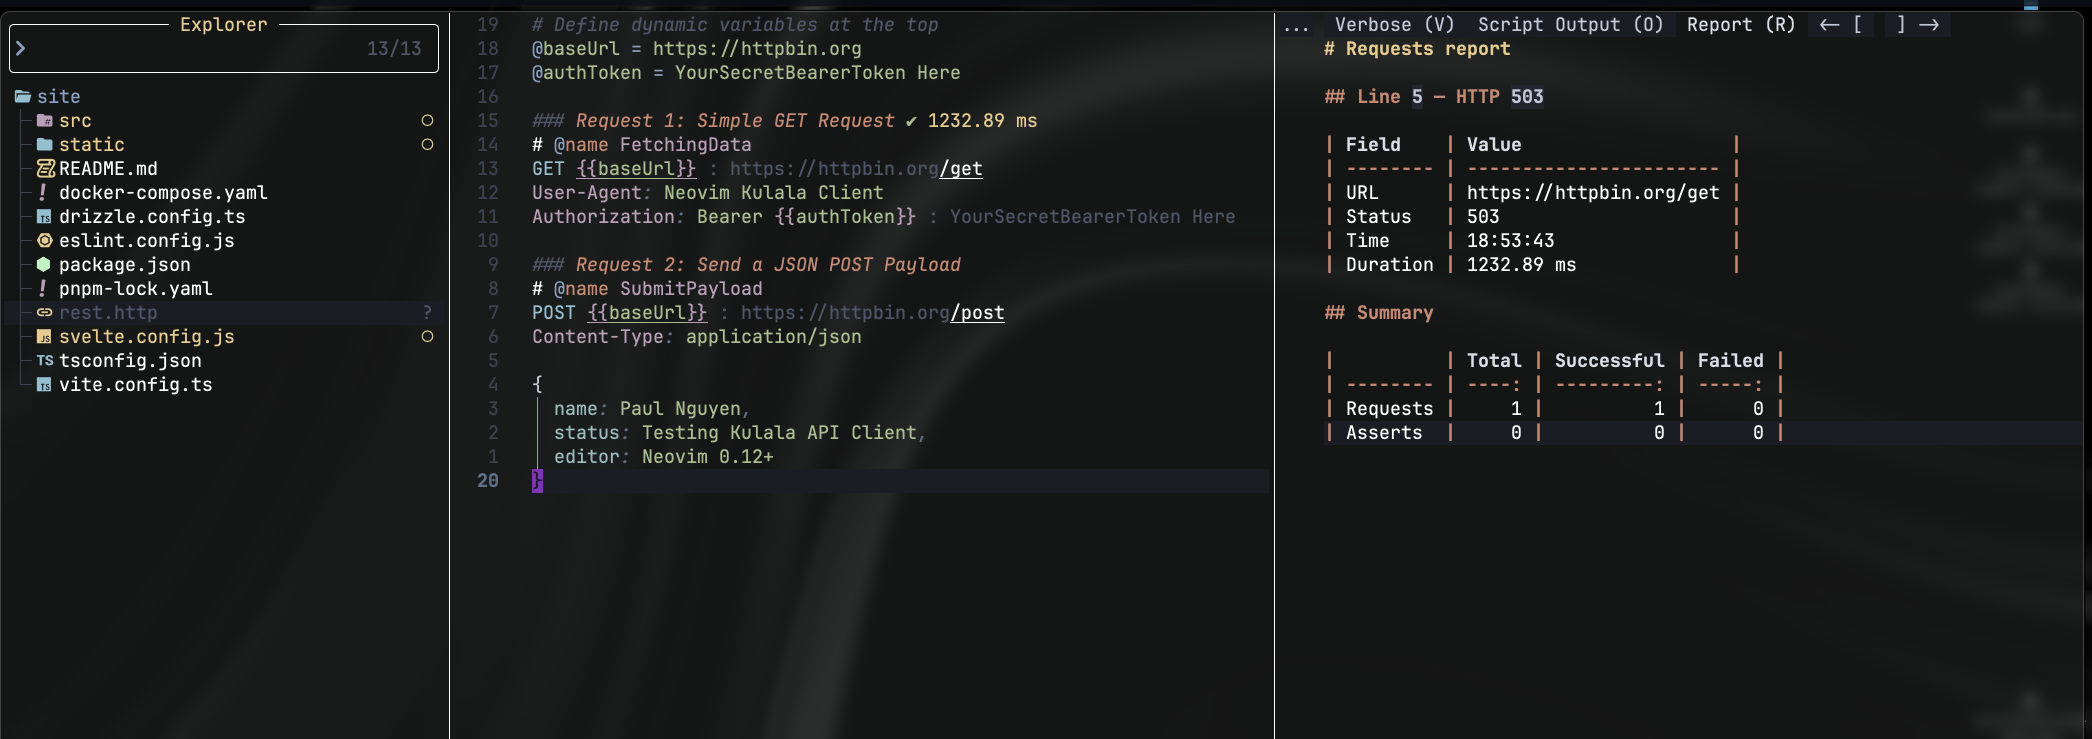
Task: Click the tsconfig.json TS icon
Action: (45, 361)
